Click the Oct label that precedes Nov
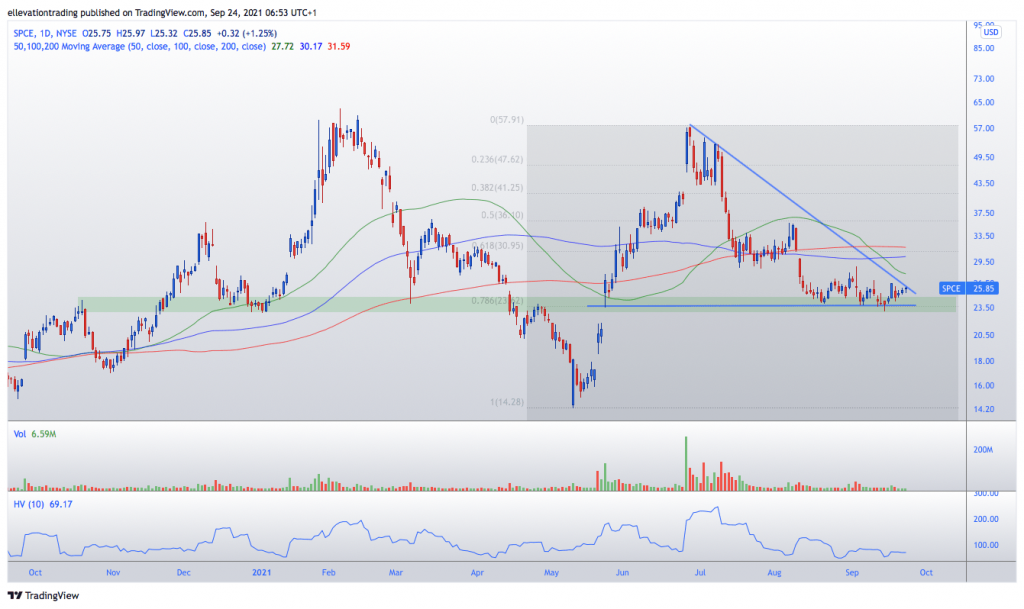This screenshot has width=1024, height=609. [35, 572]
